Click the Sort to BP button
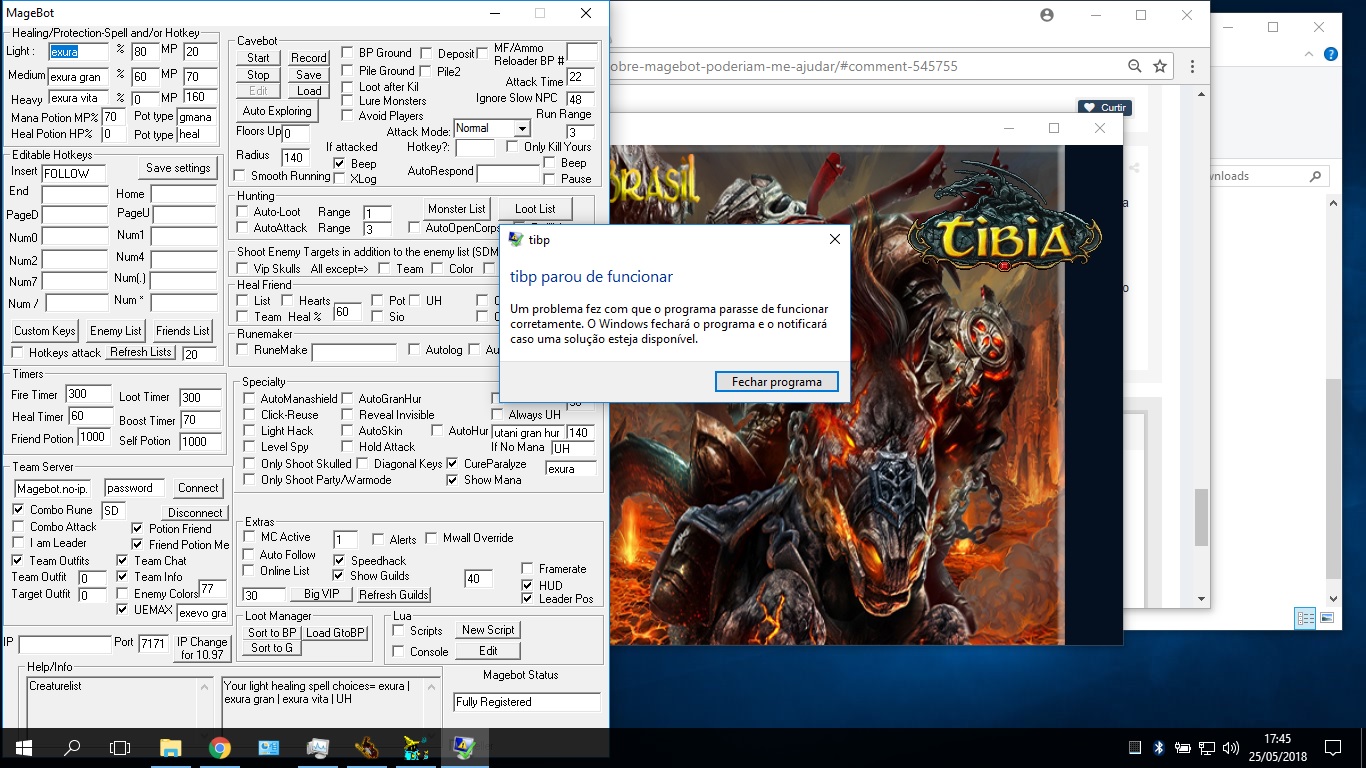The width and height of the screenshot is (1366, 768). 272,633
